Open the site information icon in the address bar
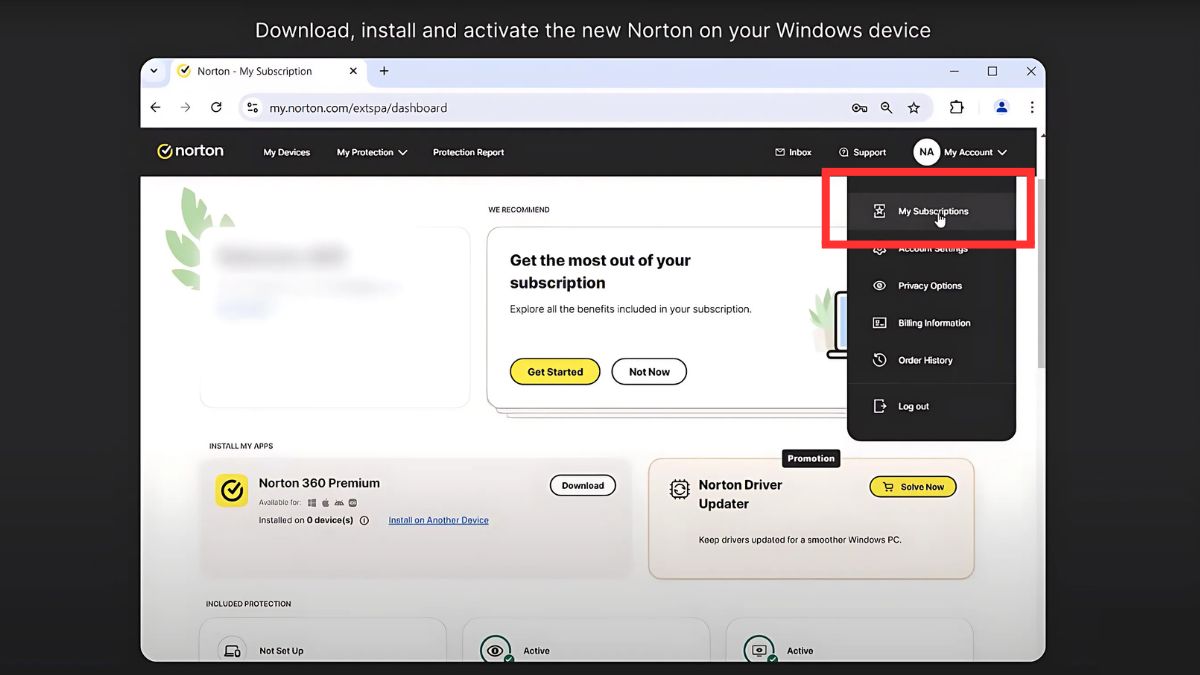The height and width of the screenshot is (675, 1200). pyautogui.click(x=253, y=107)
